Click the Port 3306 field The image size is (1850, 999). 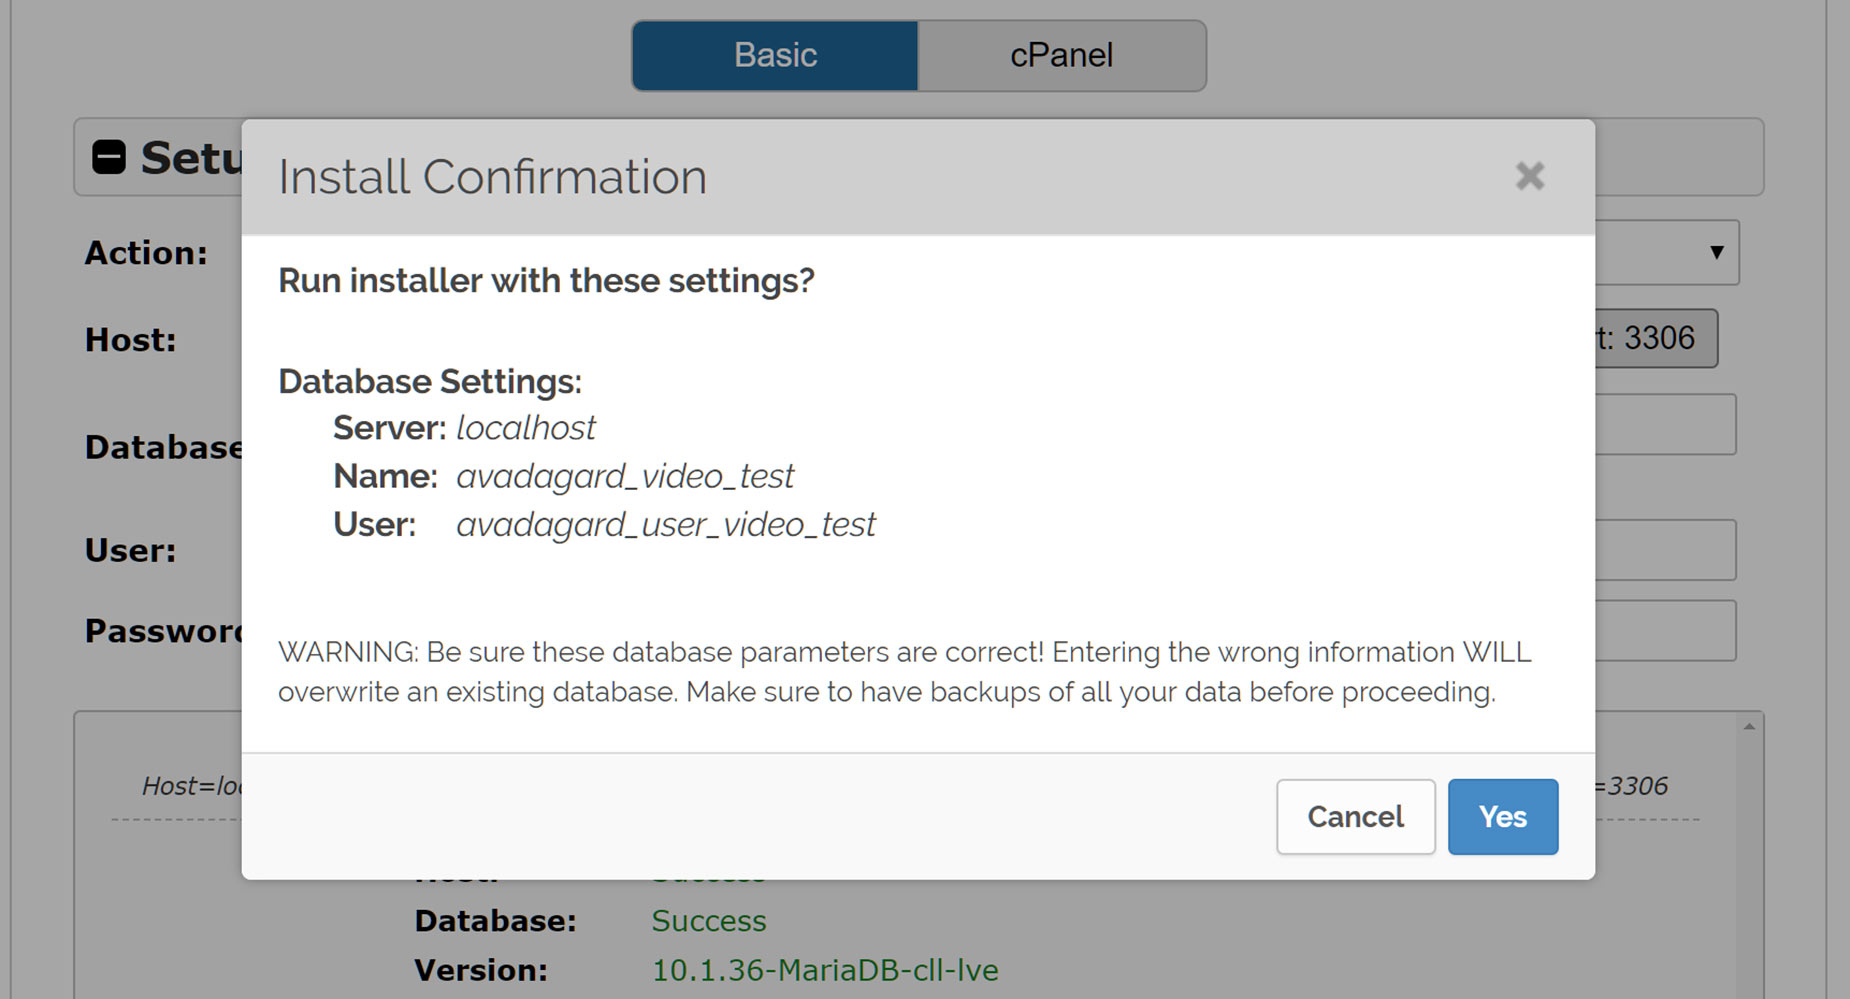(1656, 338)
